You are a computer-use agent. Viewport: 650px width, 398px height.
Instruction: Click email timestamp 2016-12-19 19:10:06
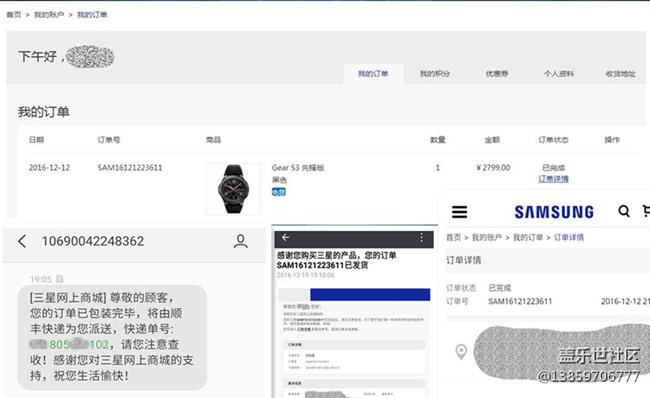tap(306, 275)
